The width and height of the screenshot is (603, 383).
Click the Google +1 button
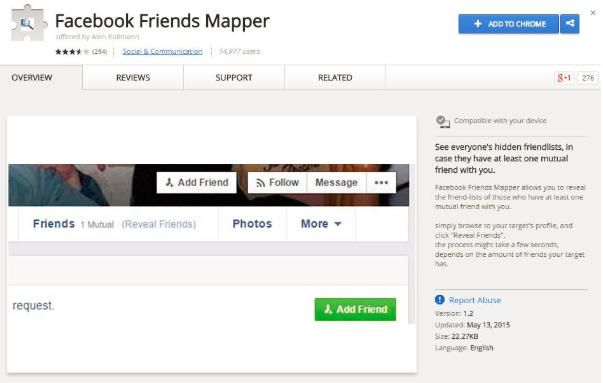[x=564, y=78]
